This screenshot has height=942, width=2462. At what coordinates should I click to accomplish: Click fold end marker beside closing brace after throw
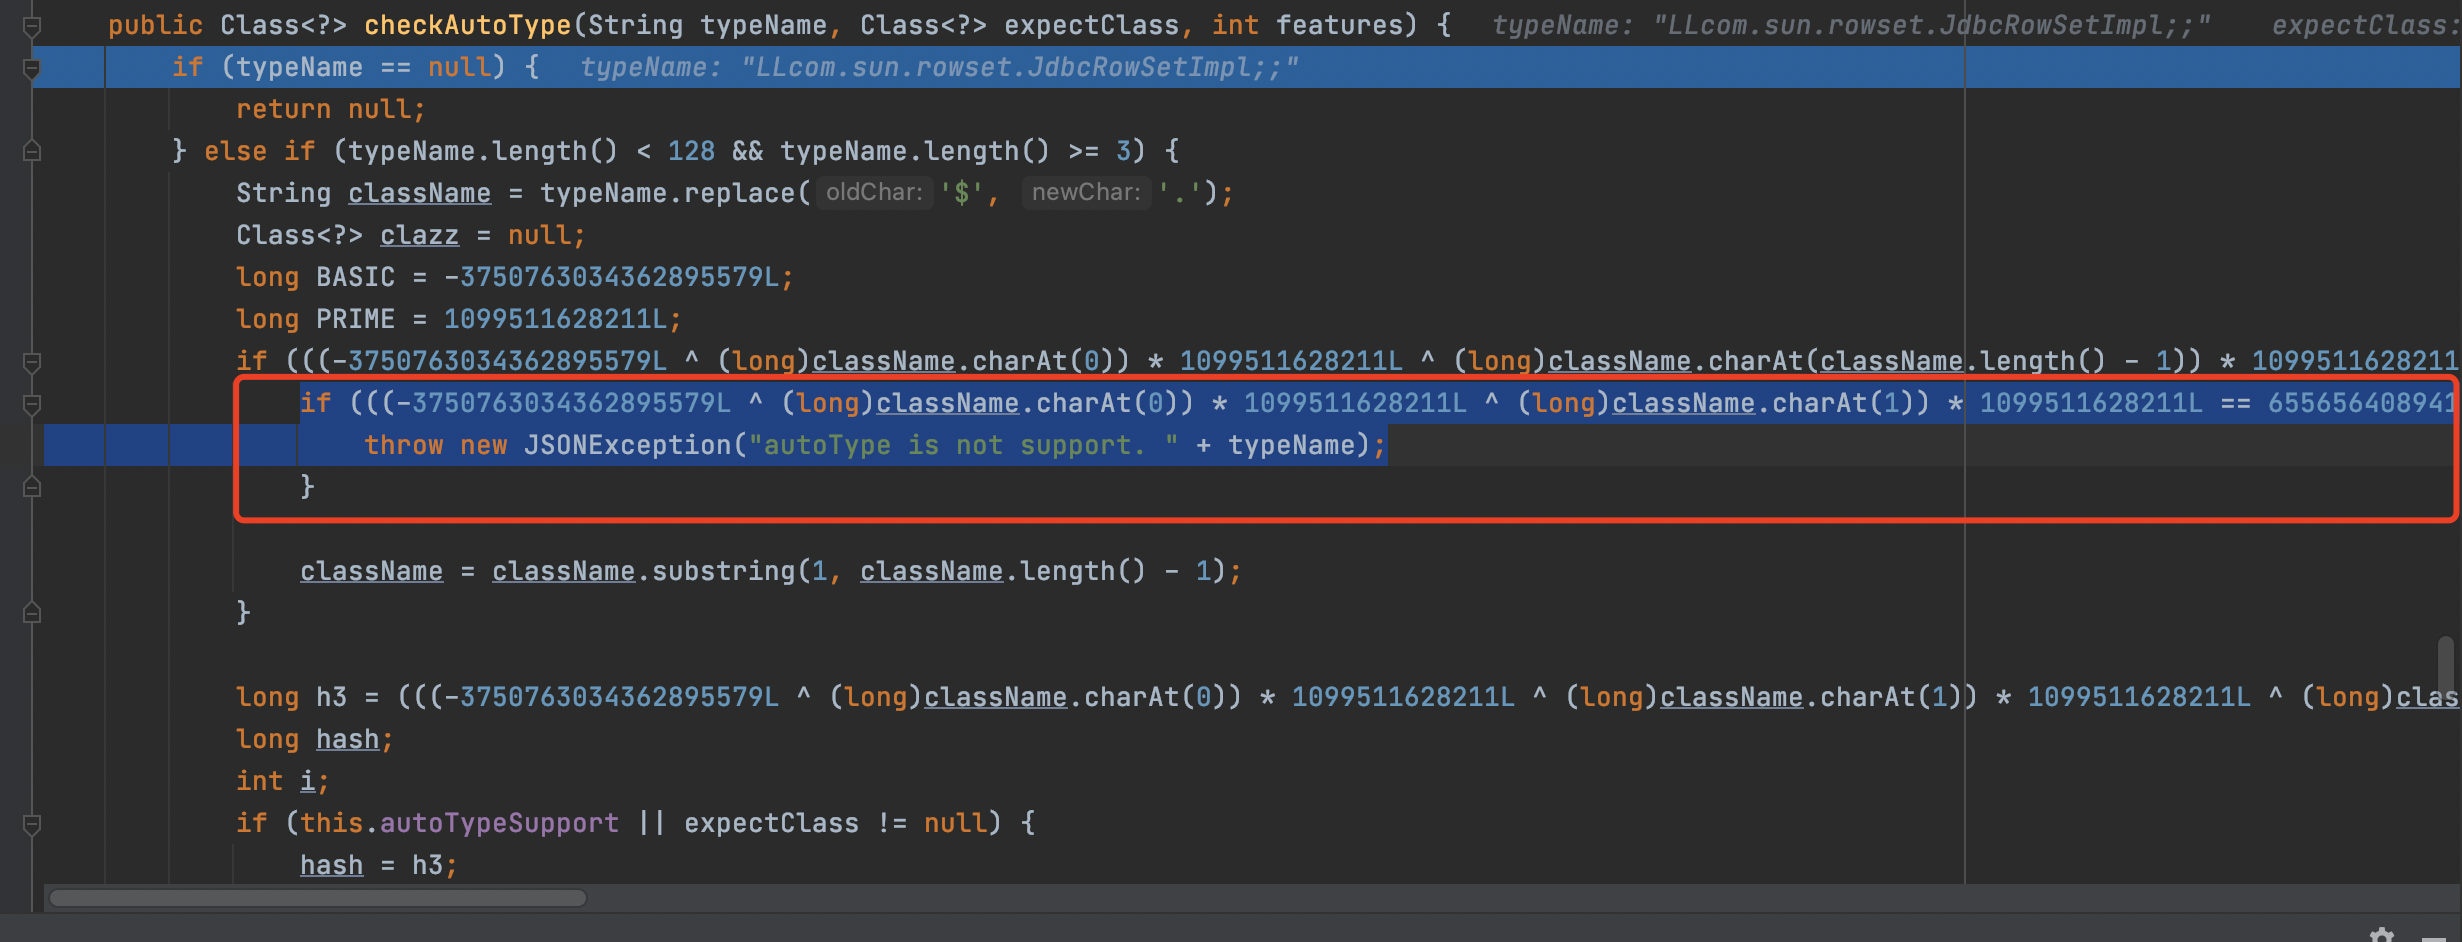point(31,487)
